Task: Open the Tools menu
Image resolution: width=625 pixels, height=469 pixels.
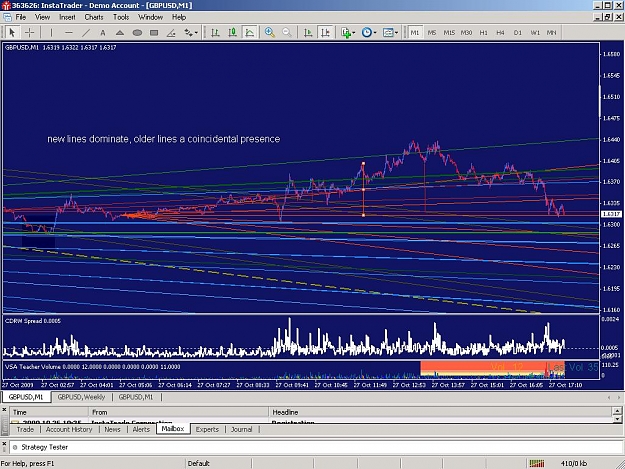Action: point(121,17)
